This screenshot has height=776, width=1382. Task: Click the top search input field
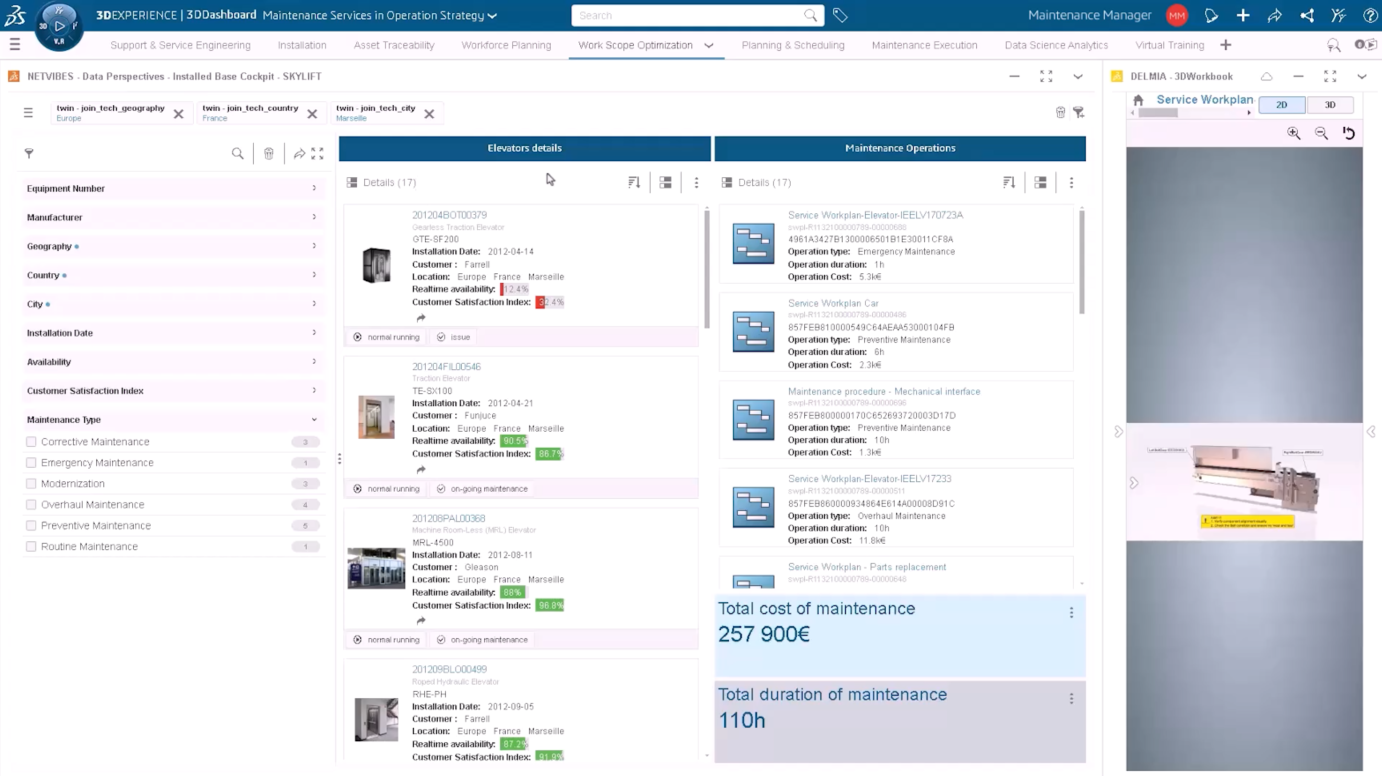tap(690, 16)
